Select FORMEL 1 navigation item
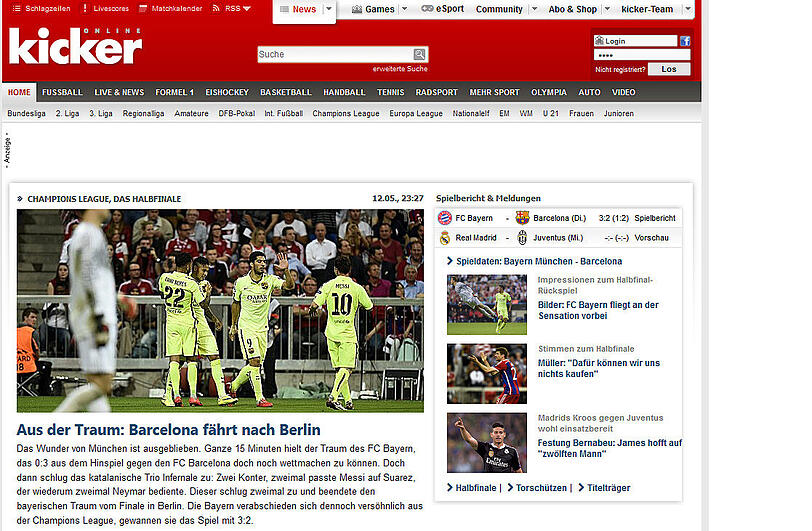 click(x=175, y=92)
